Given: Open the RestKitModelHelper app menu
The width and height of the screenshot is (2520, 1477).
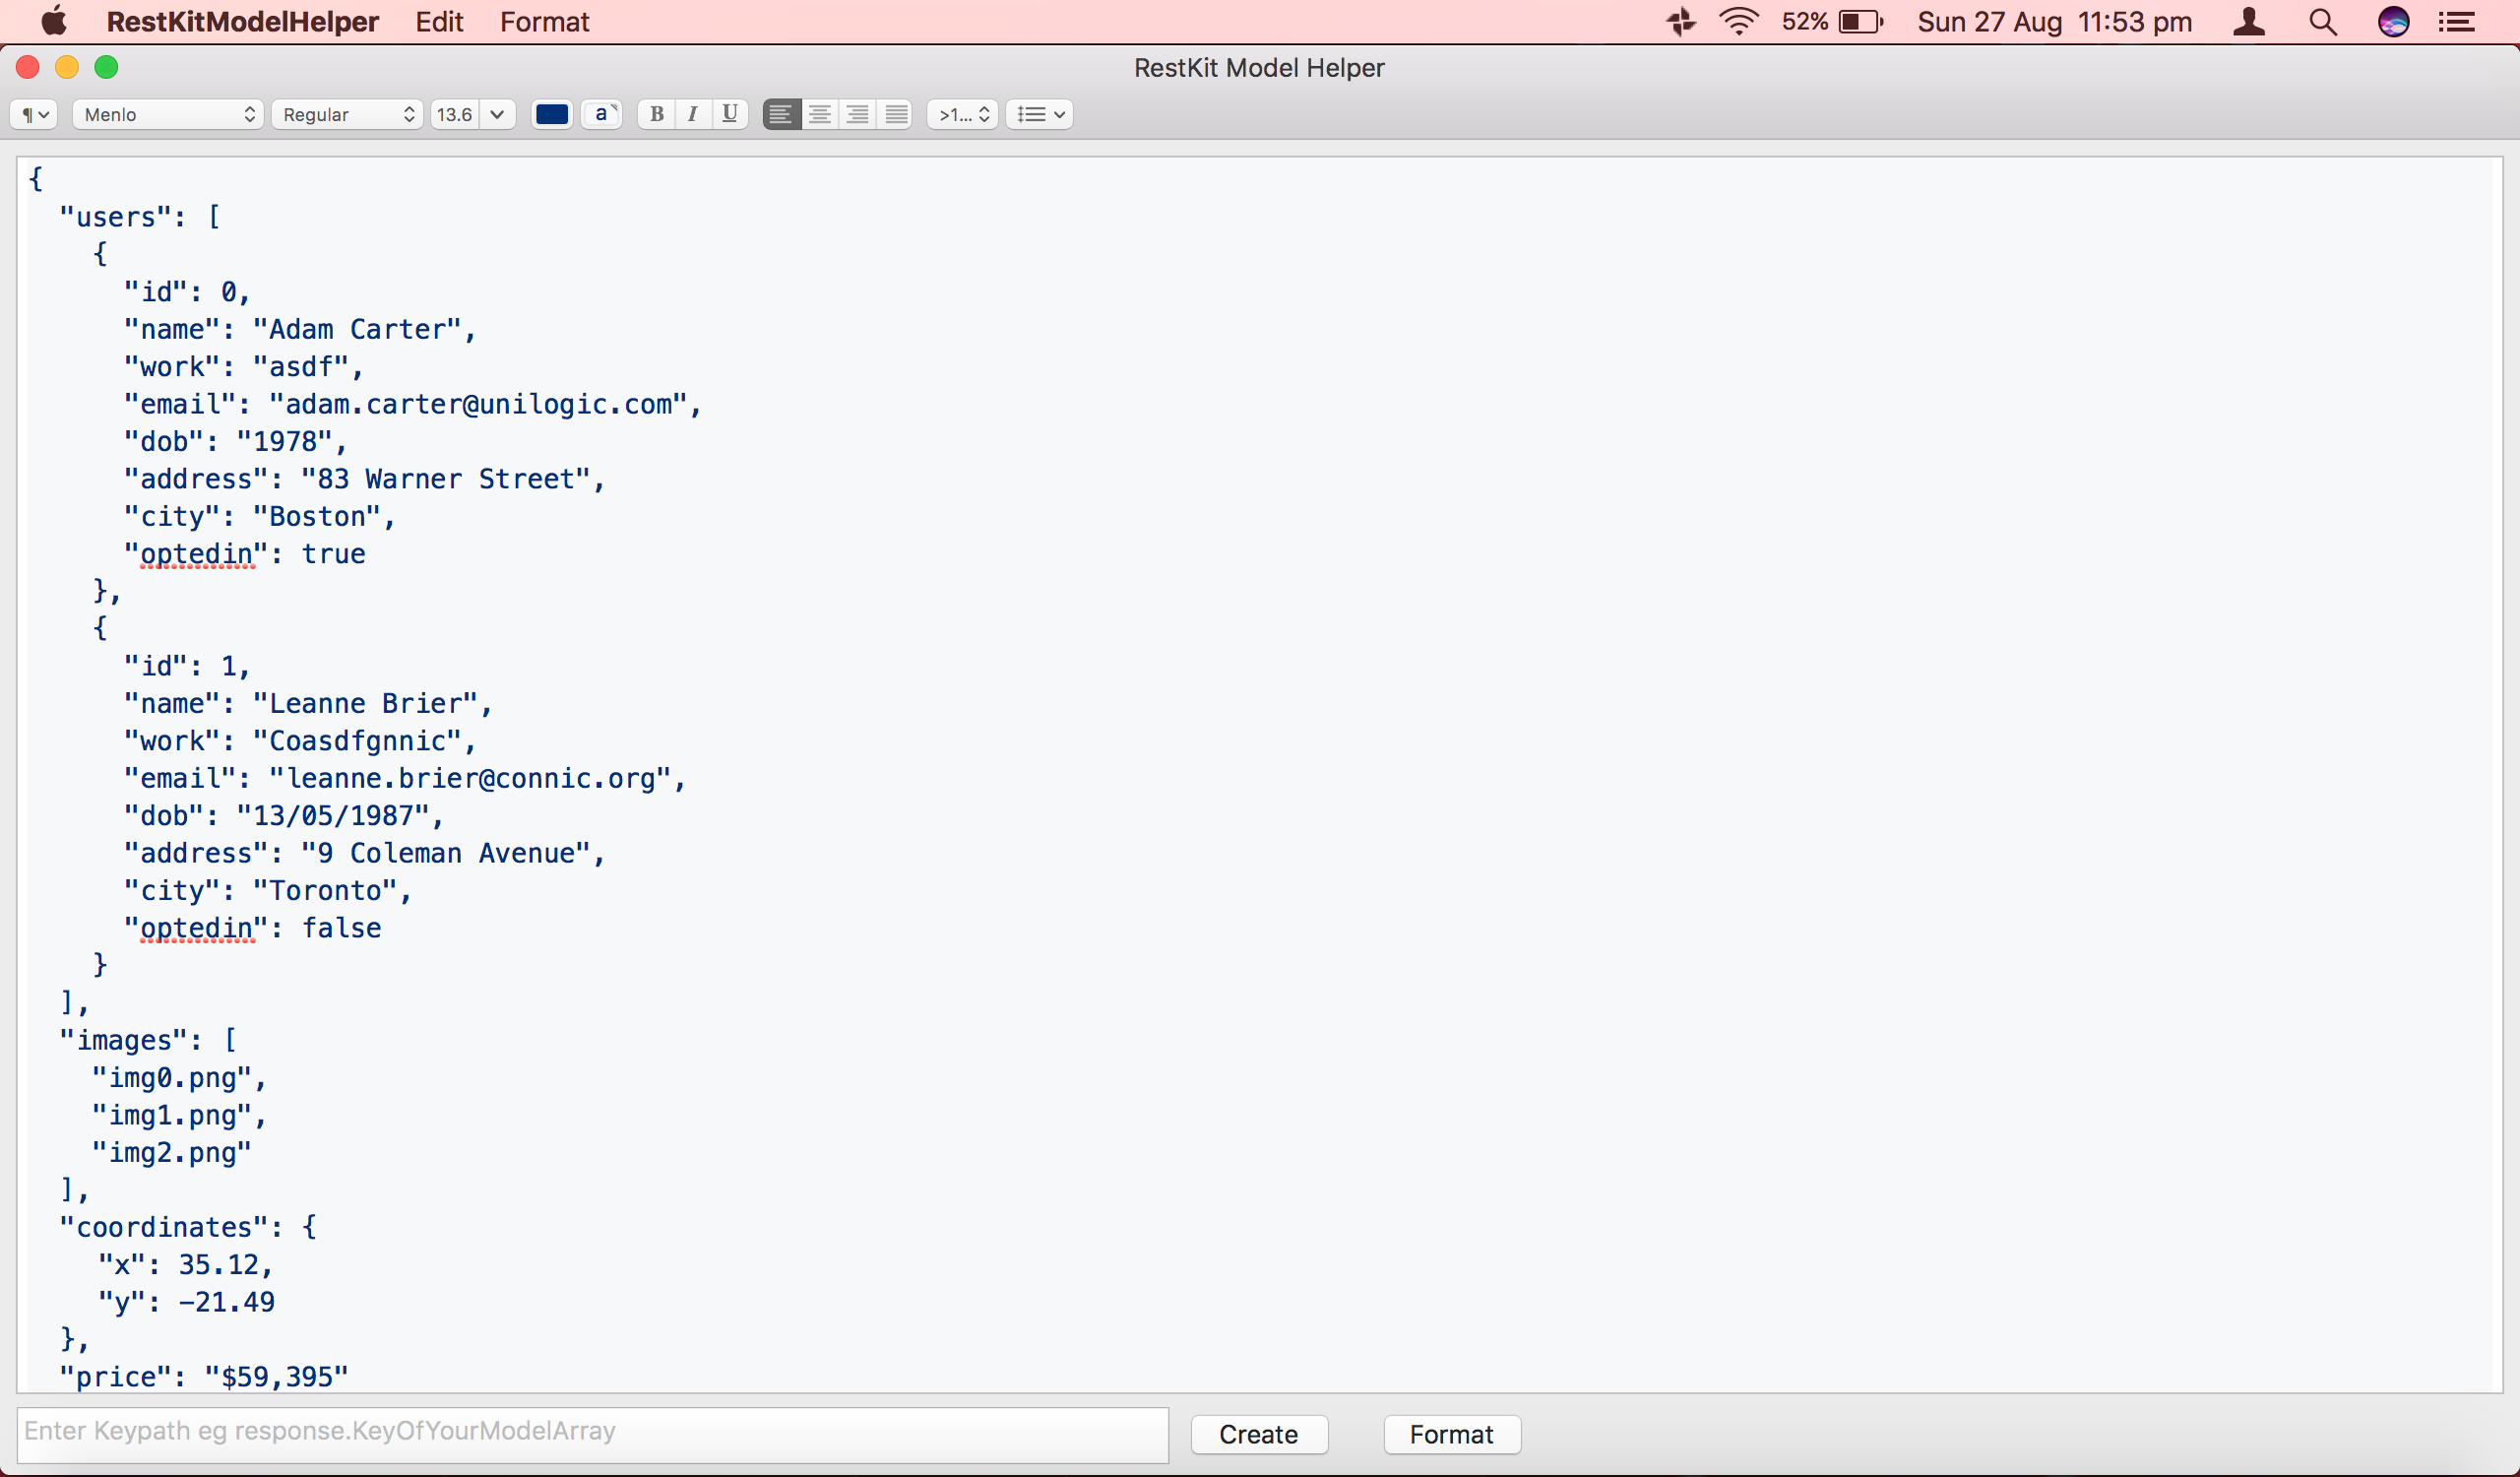Looking at the screenshot, I should (242, 21).
